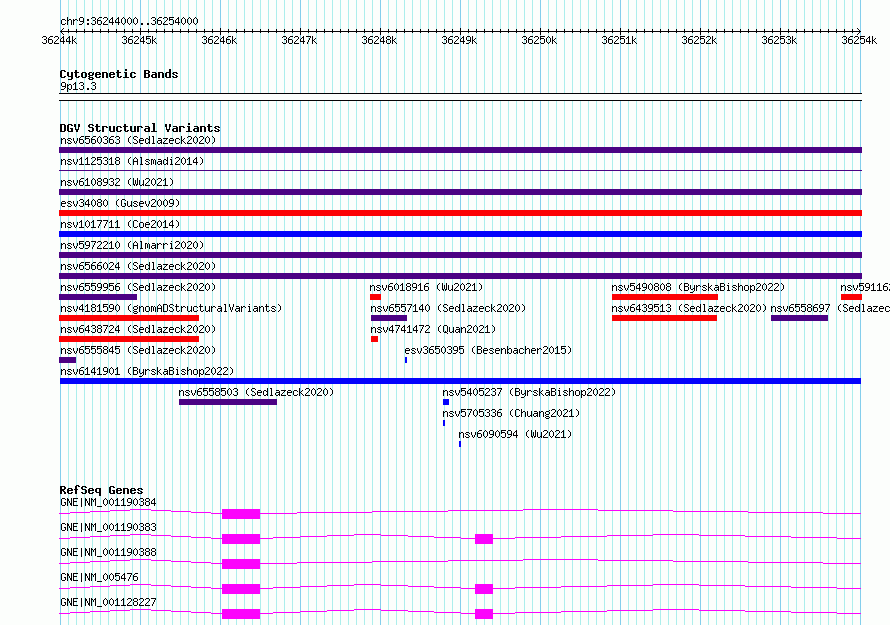The image size is (890, 625).
Task: Click the esv34080 (Gusev2009) label
Action: [x=120, y=203]
